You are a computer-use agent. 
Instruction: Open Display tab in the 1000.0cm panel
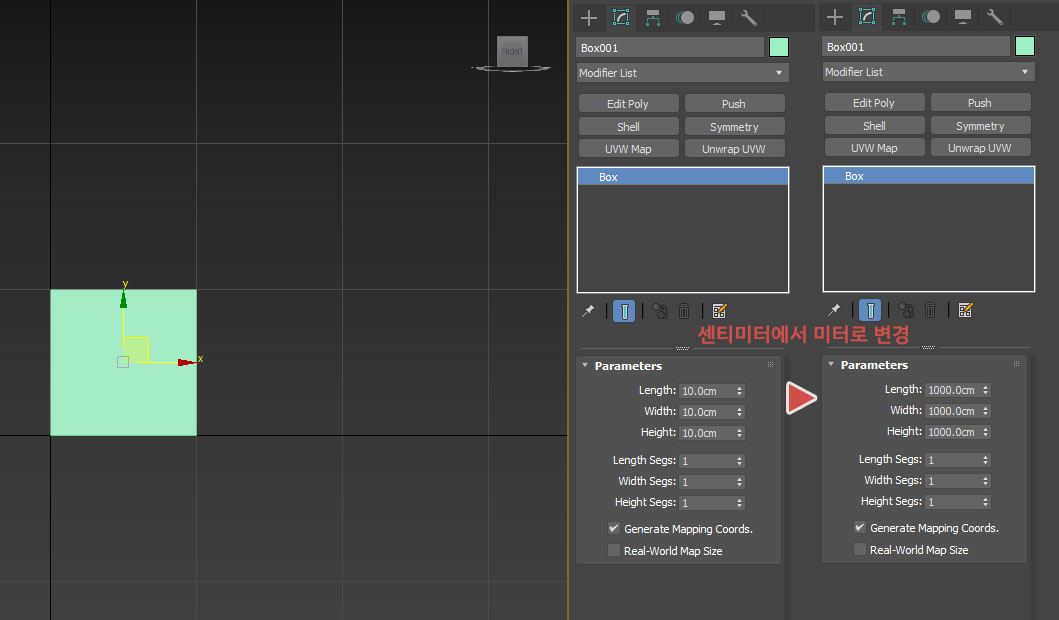pos(962,17)
